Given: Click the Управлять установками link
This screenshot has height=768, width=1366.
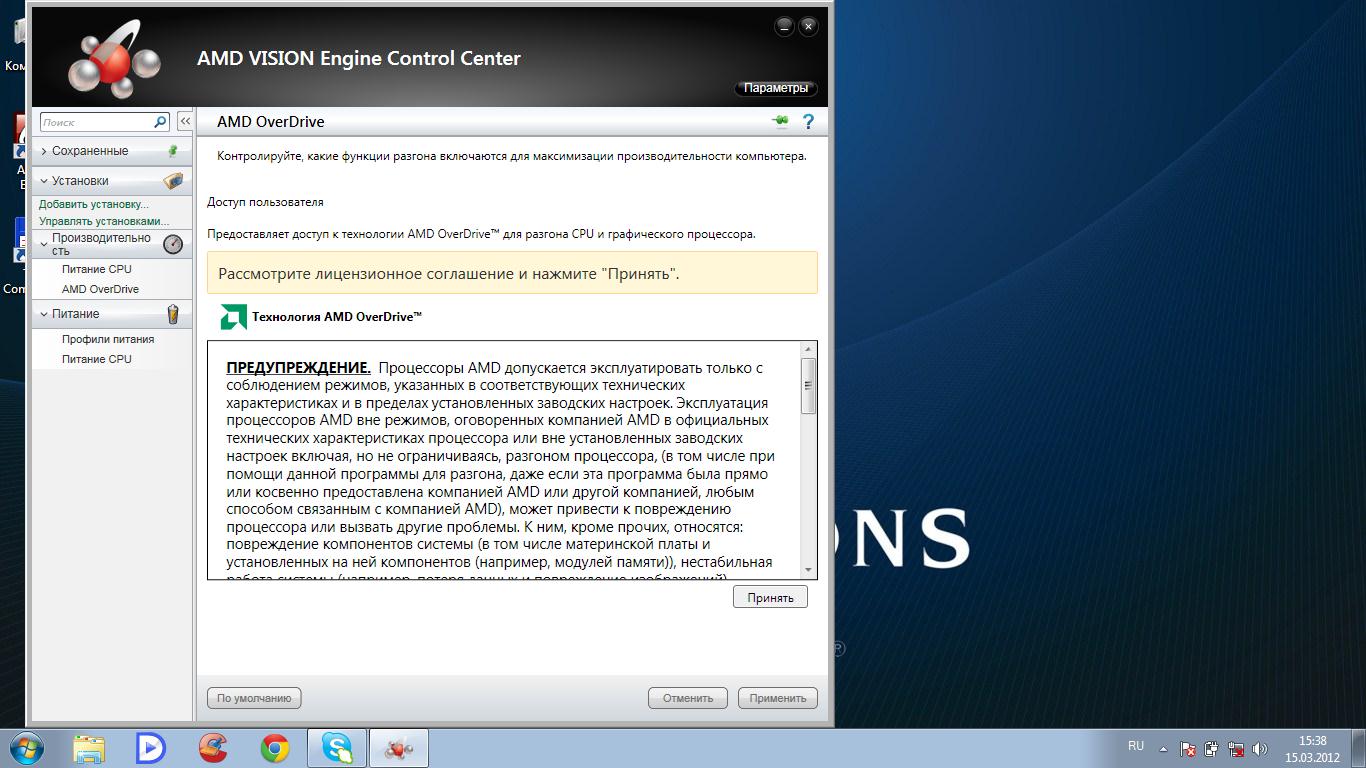Looking at the screenshot, I should (x=104, y=221).
